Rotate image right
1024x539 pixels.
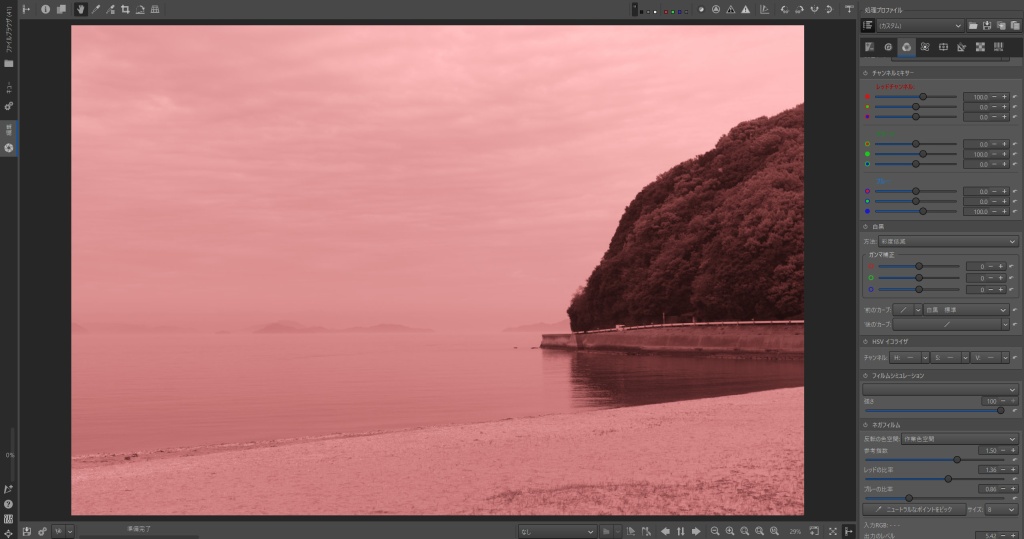[799, 9]
